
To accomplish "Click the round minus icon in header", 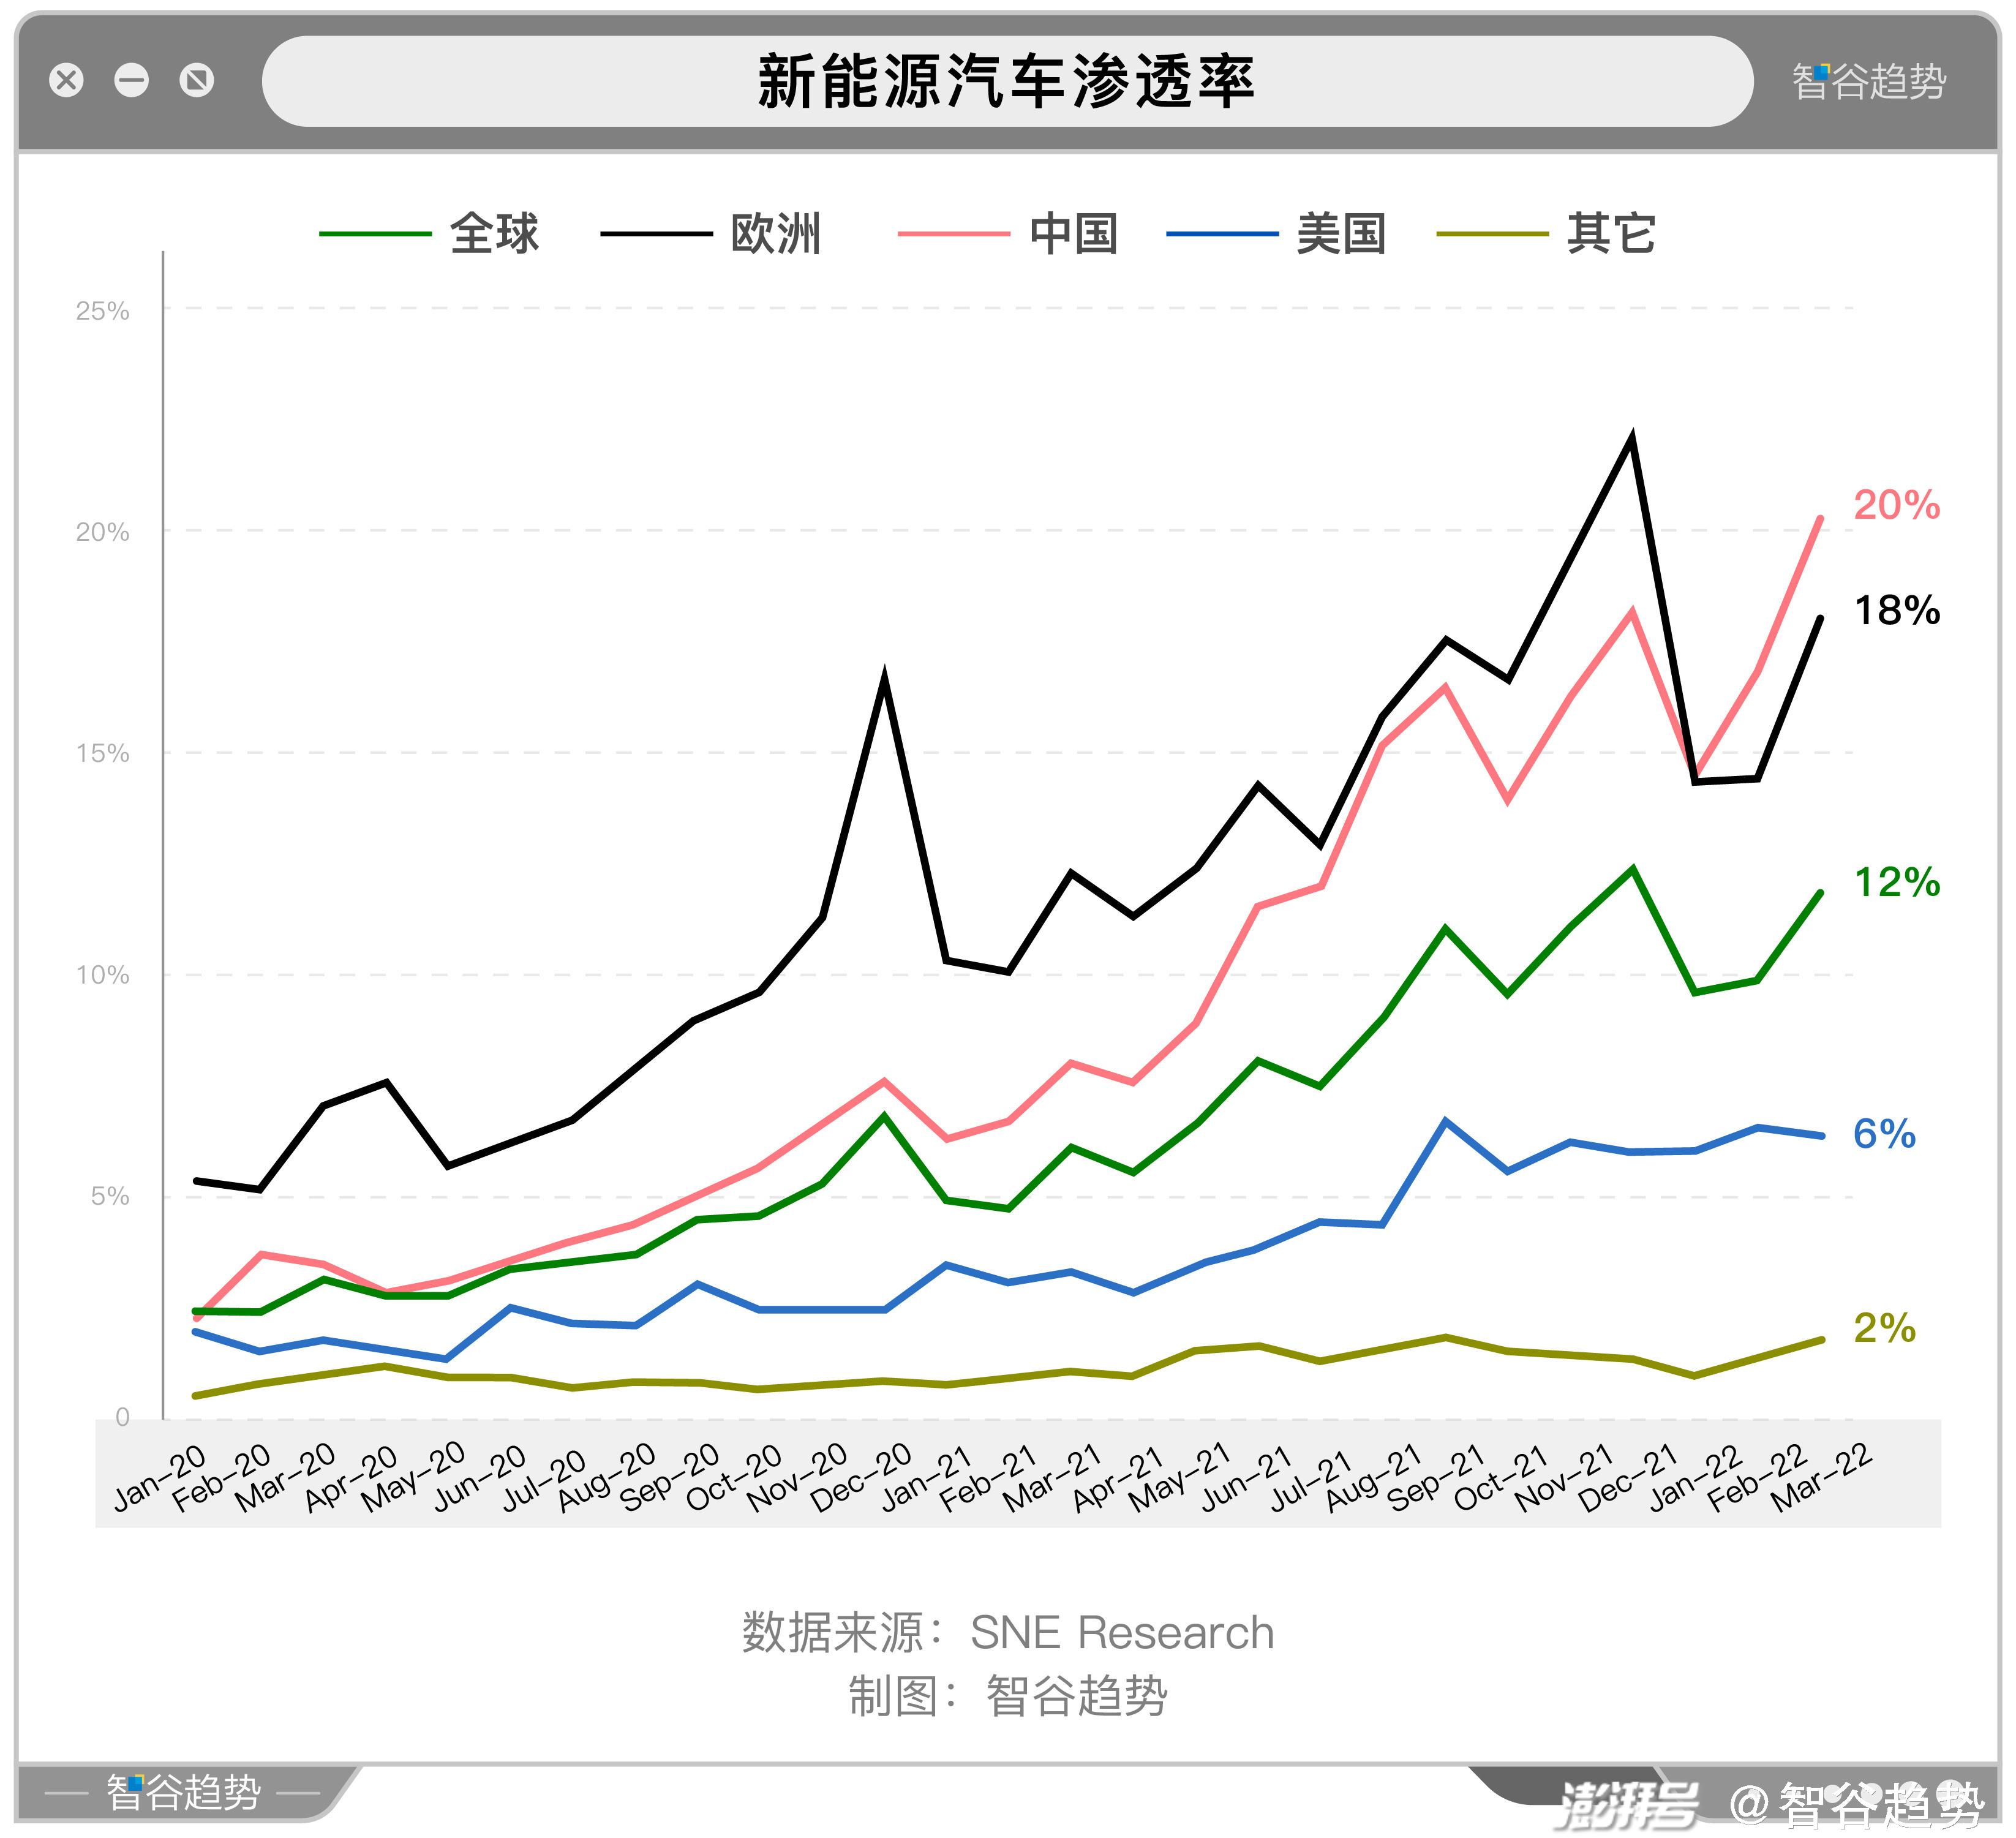I will [x=132, y=80].
